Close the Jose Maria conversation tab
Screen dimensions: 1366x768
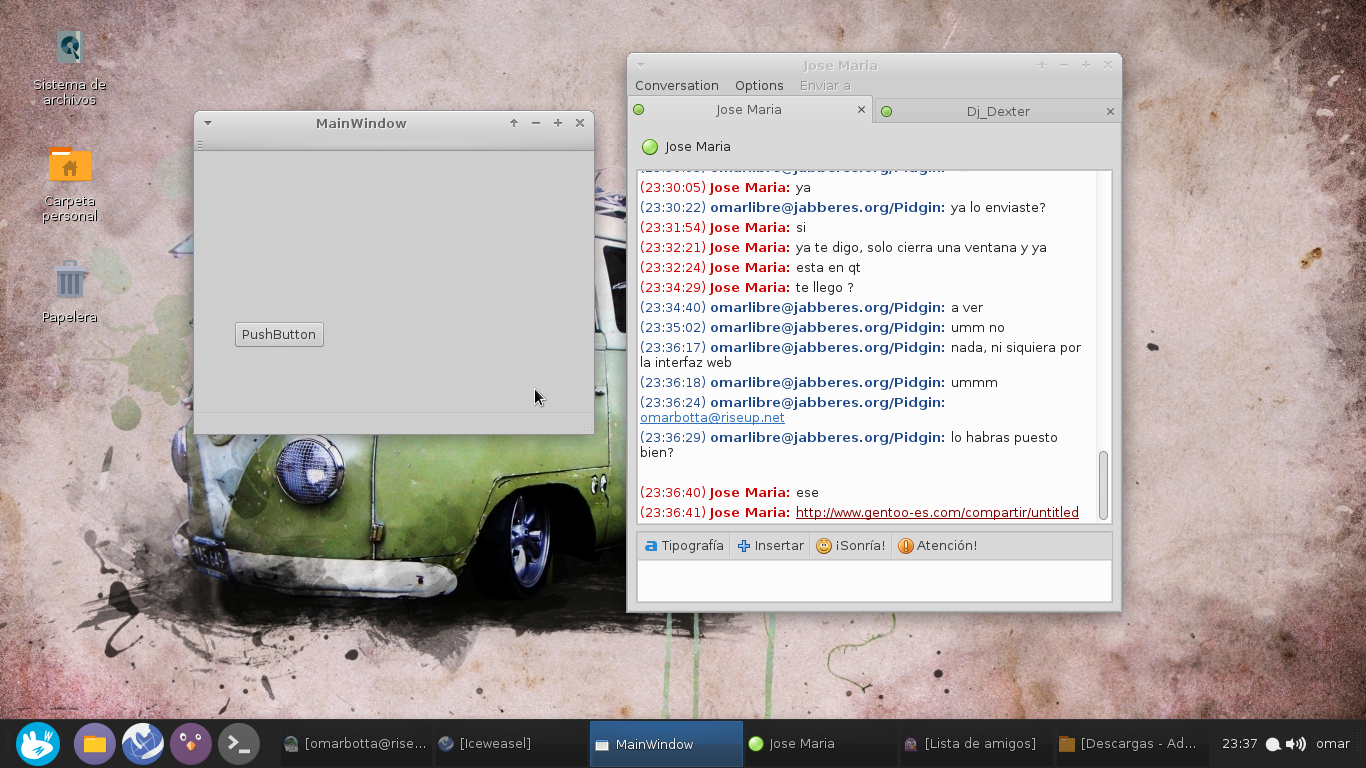(x=862, y=110)
